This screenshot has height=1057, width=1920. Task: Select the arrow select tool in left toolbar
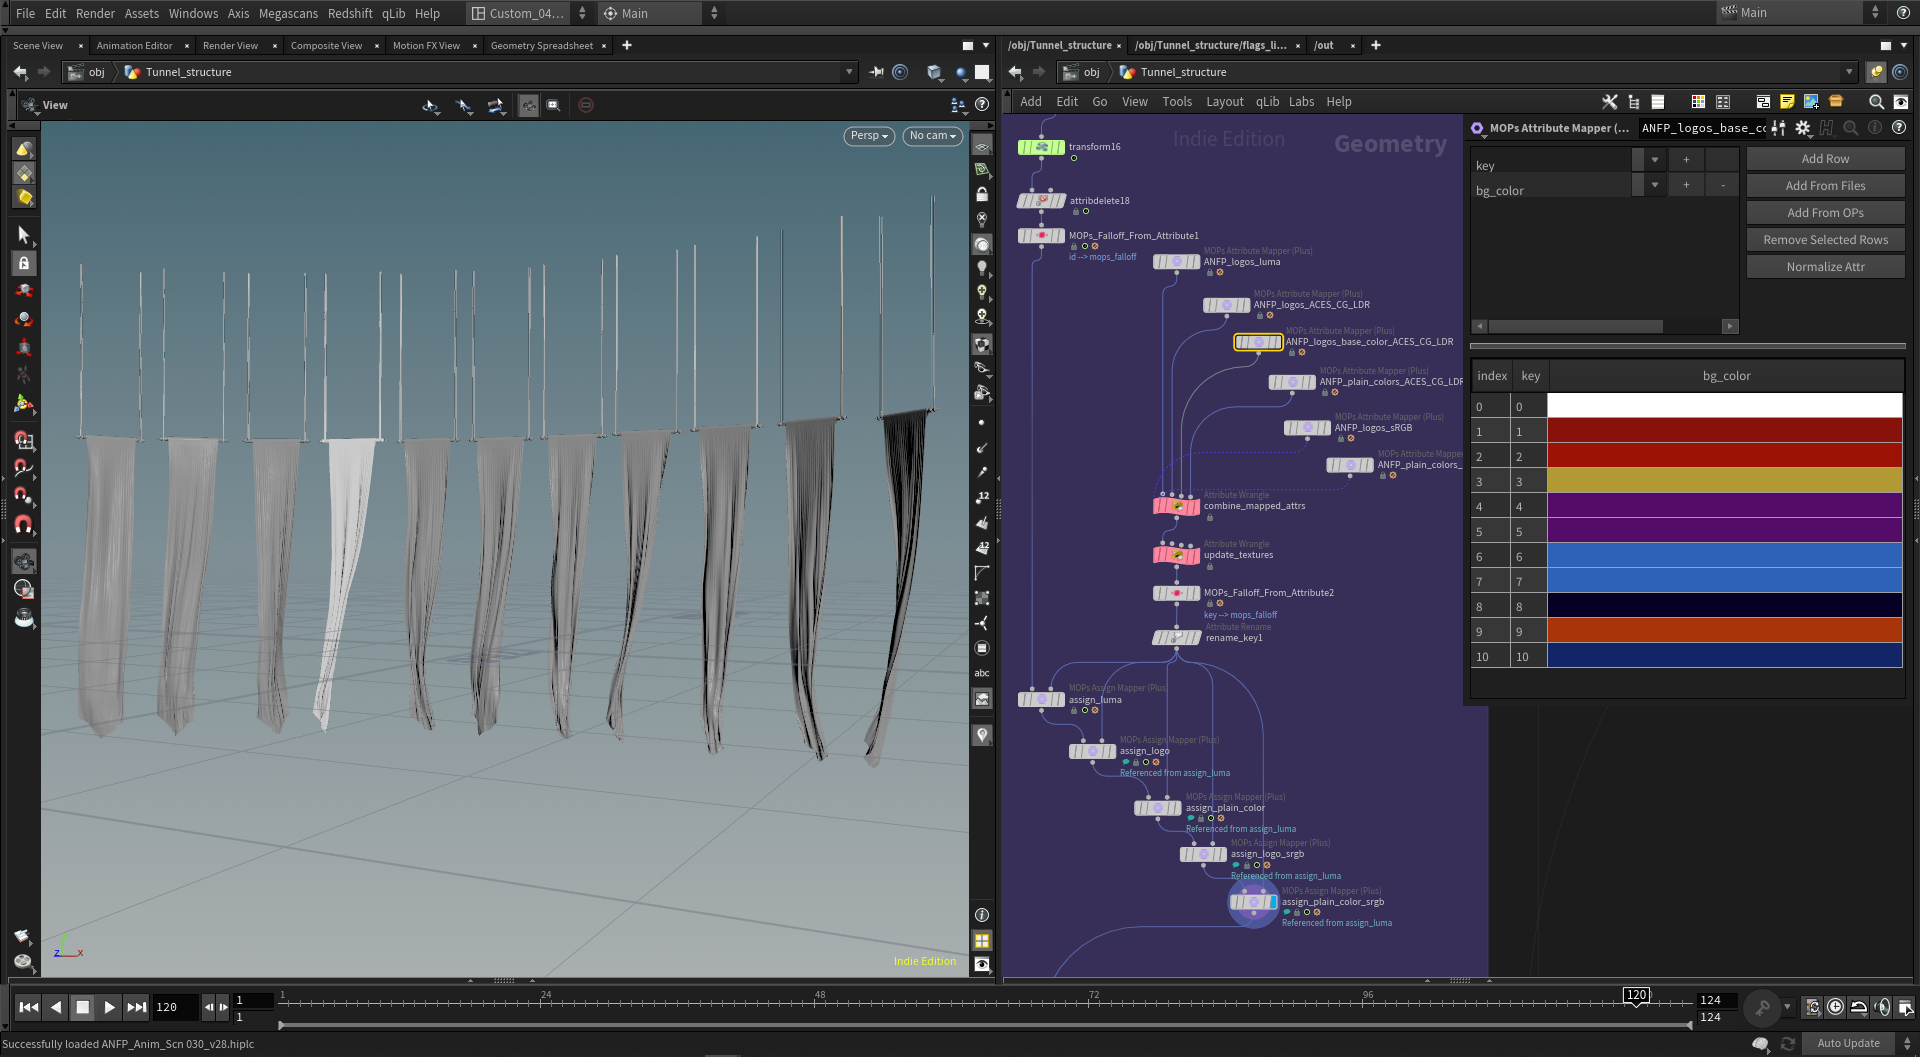coord(23,235)
